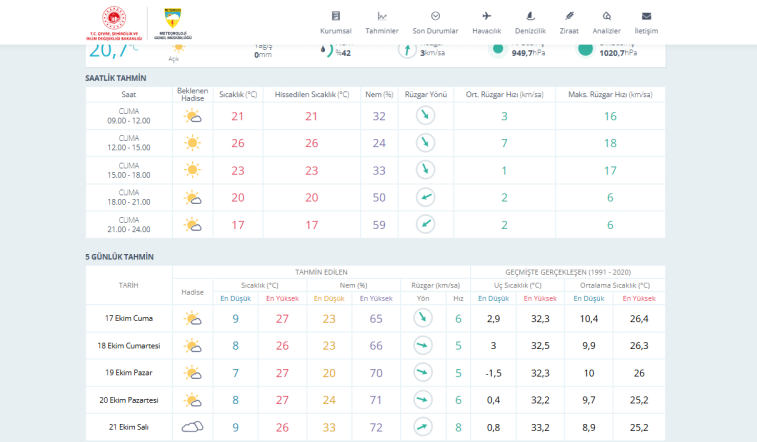The width and height of the screenshot is (757, 442).
Task: Click the Ziraat leaf icon
Action: (569, 16)
